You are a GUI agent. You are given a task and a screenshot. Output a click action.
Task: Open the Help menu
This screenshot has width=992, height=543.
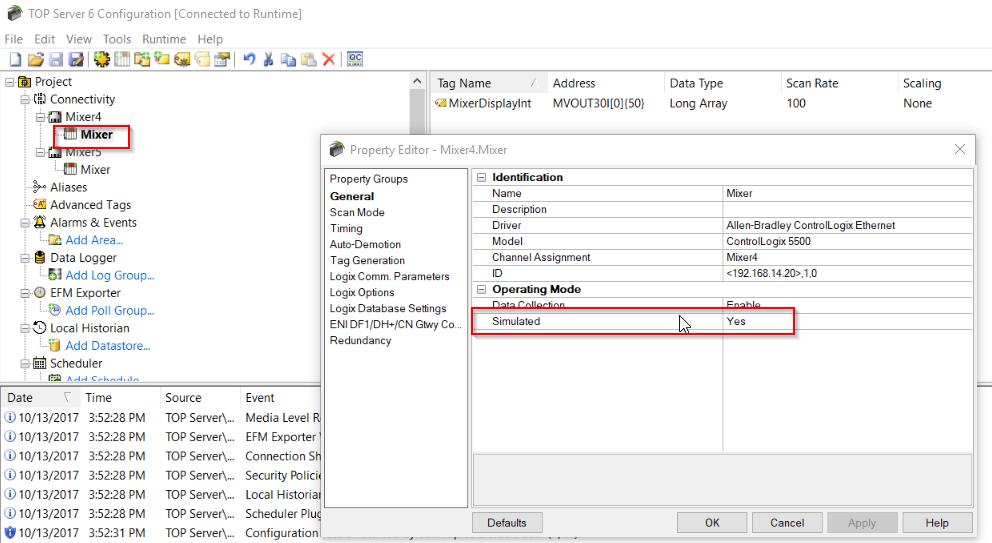pos(210,39)
